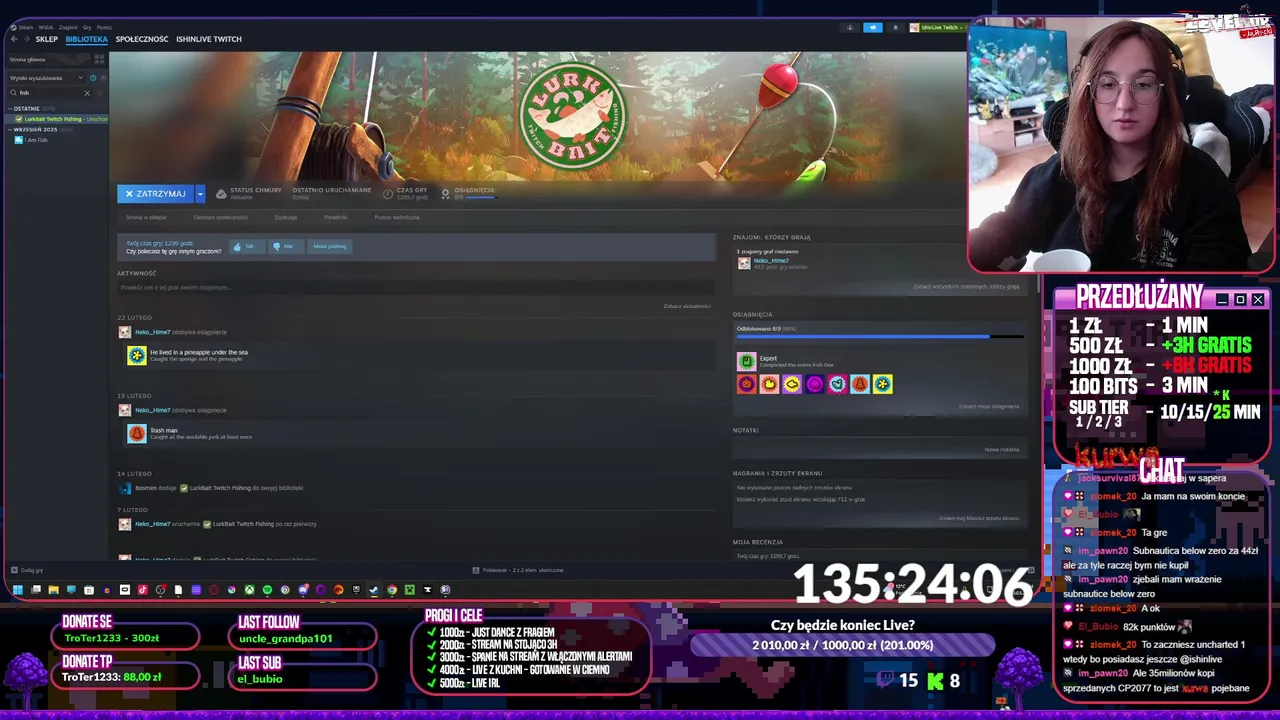This screenshot has height=720, width=1280.
Task: Toggle the recent-activity clock filter icon
Action: pyautogui.click(x=93, y=78)
